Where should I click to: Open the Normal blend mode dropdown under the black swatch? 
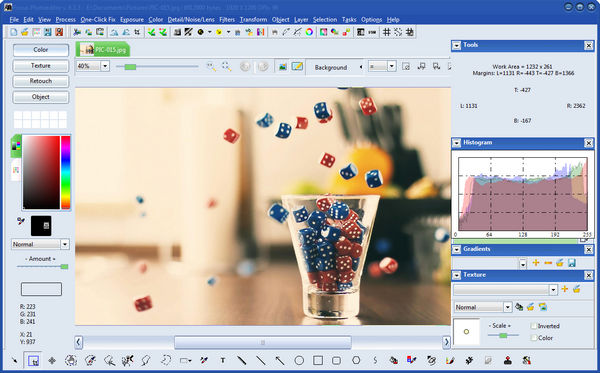[65, 244]
